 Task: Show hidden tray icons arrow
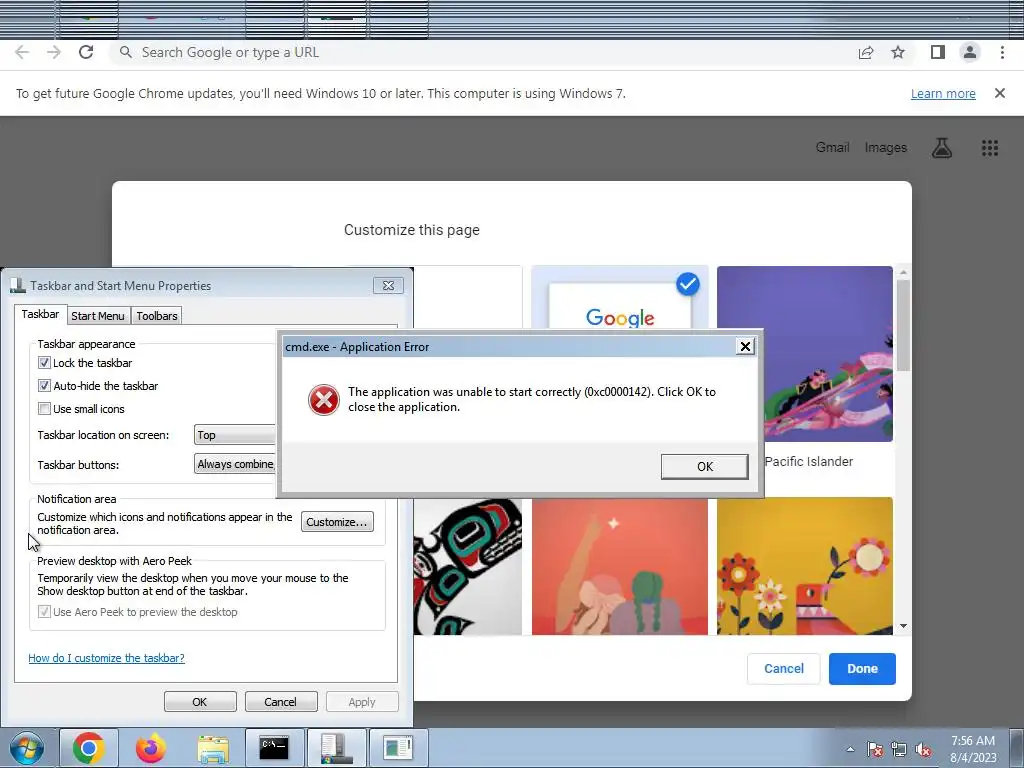click(850, 749)
